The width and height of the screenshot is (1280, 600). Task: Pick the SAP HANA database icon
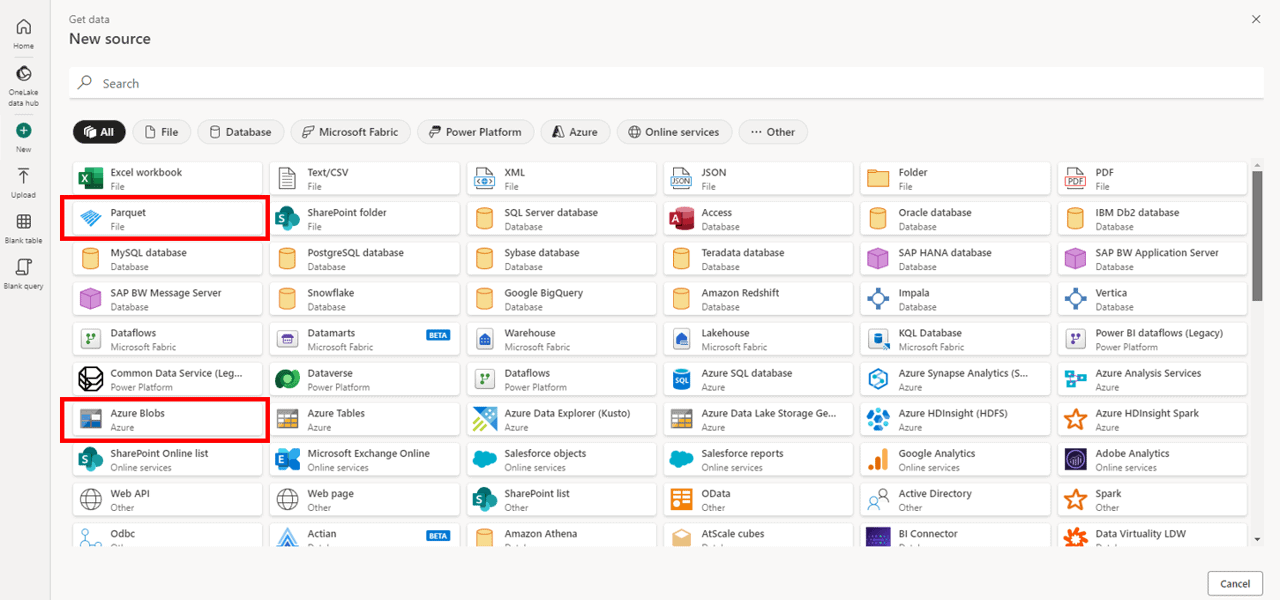879,259
